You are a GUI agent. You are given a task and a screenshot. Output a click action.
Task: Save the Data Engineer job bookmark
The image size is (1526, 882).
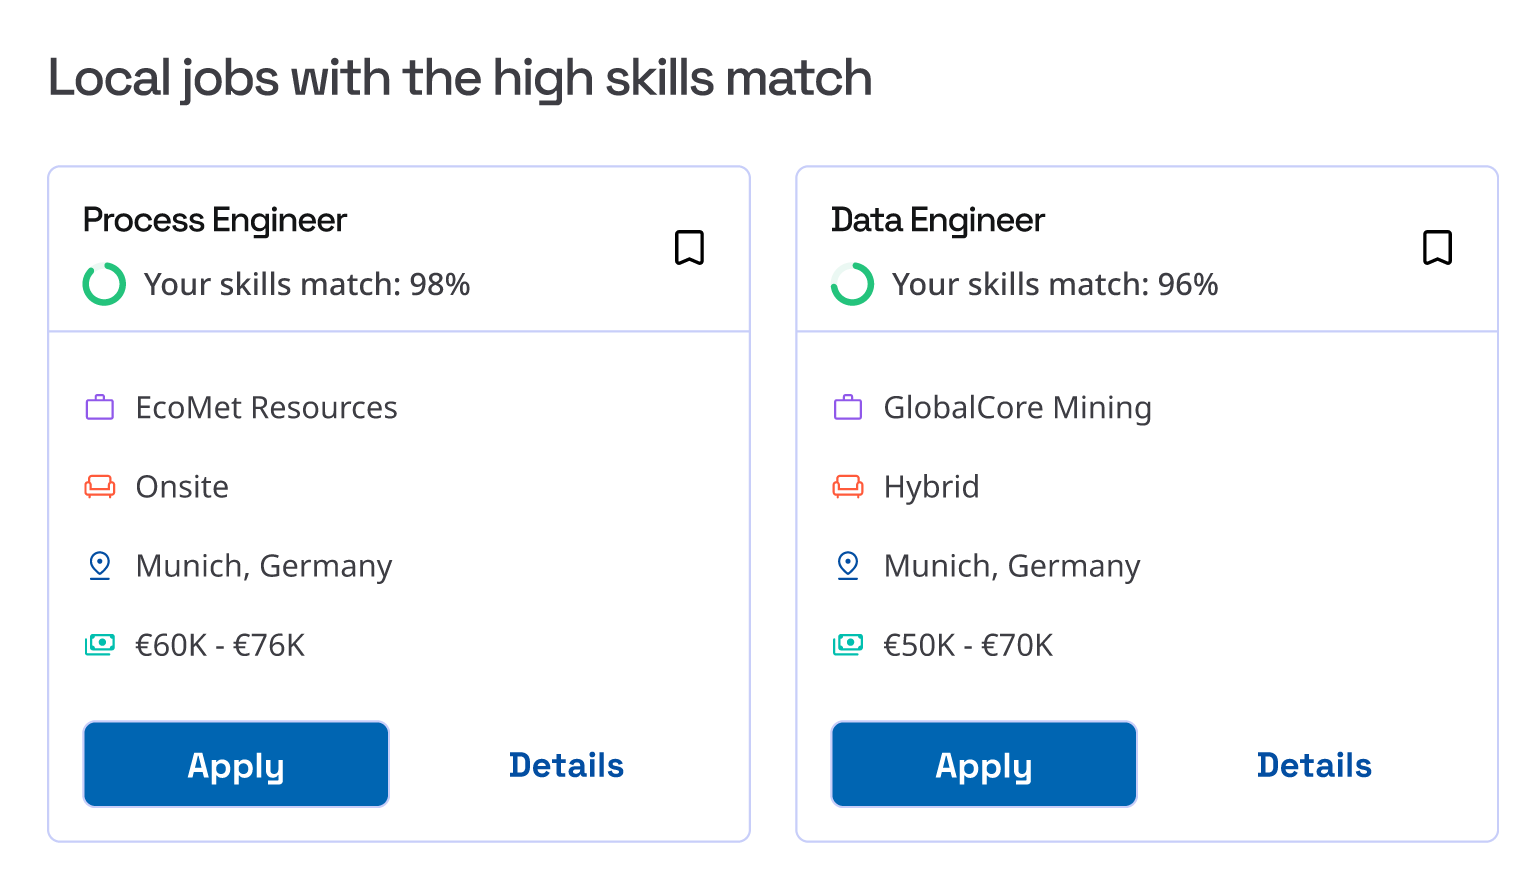pyautogui.click(x=1437, y=247)
